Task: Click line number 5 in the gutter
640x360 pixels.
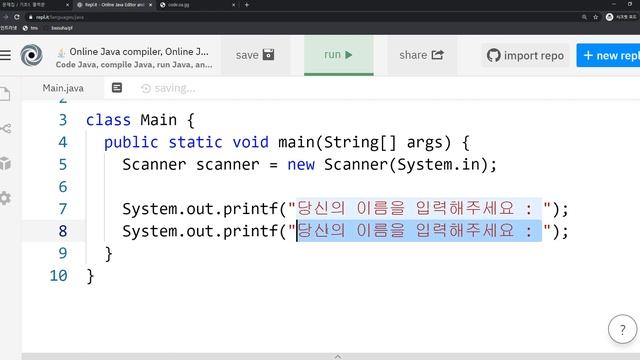Action: pos(62,164)
